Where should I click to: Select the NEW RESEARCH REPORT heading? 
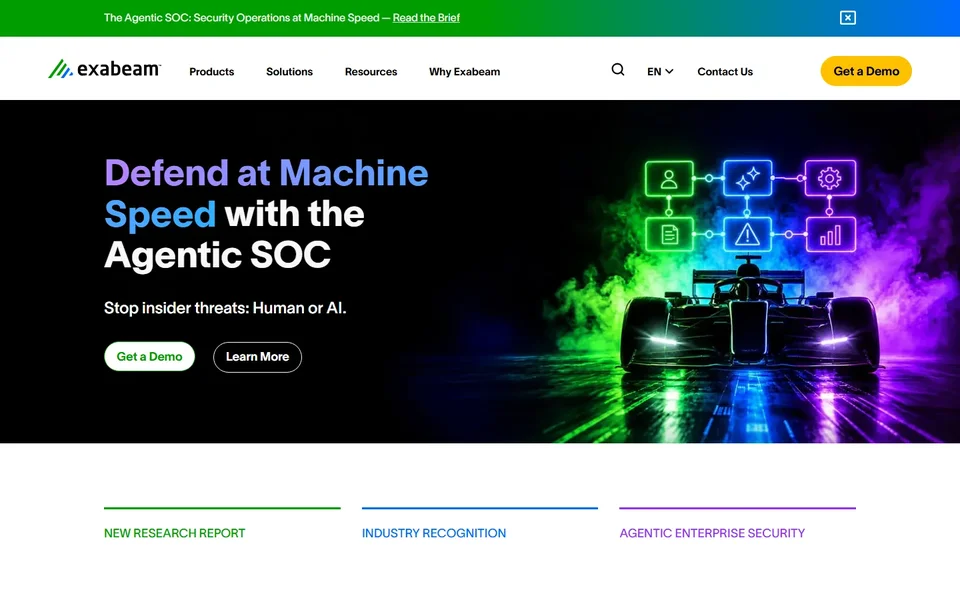[x=174, y=533]
